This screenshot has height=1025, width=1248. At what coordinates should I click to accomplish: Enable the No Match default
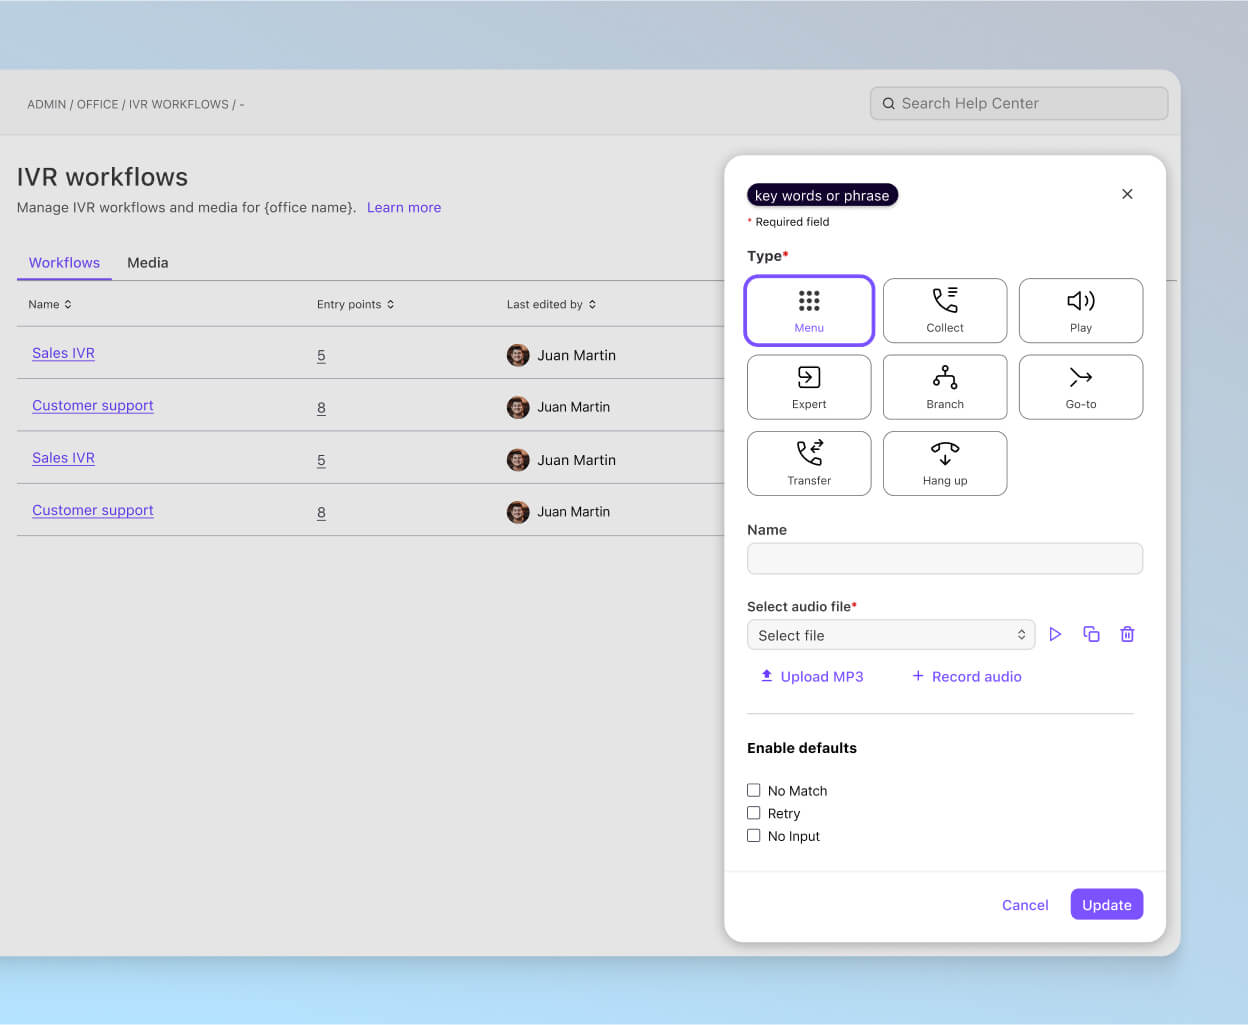coord(753,790)
